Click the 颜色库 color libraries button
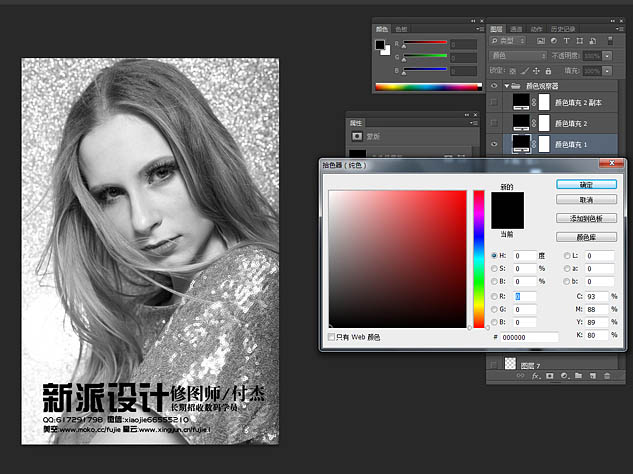Screen dimensions: 633x474 tap(586, 237)
